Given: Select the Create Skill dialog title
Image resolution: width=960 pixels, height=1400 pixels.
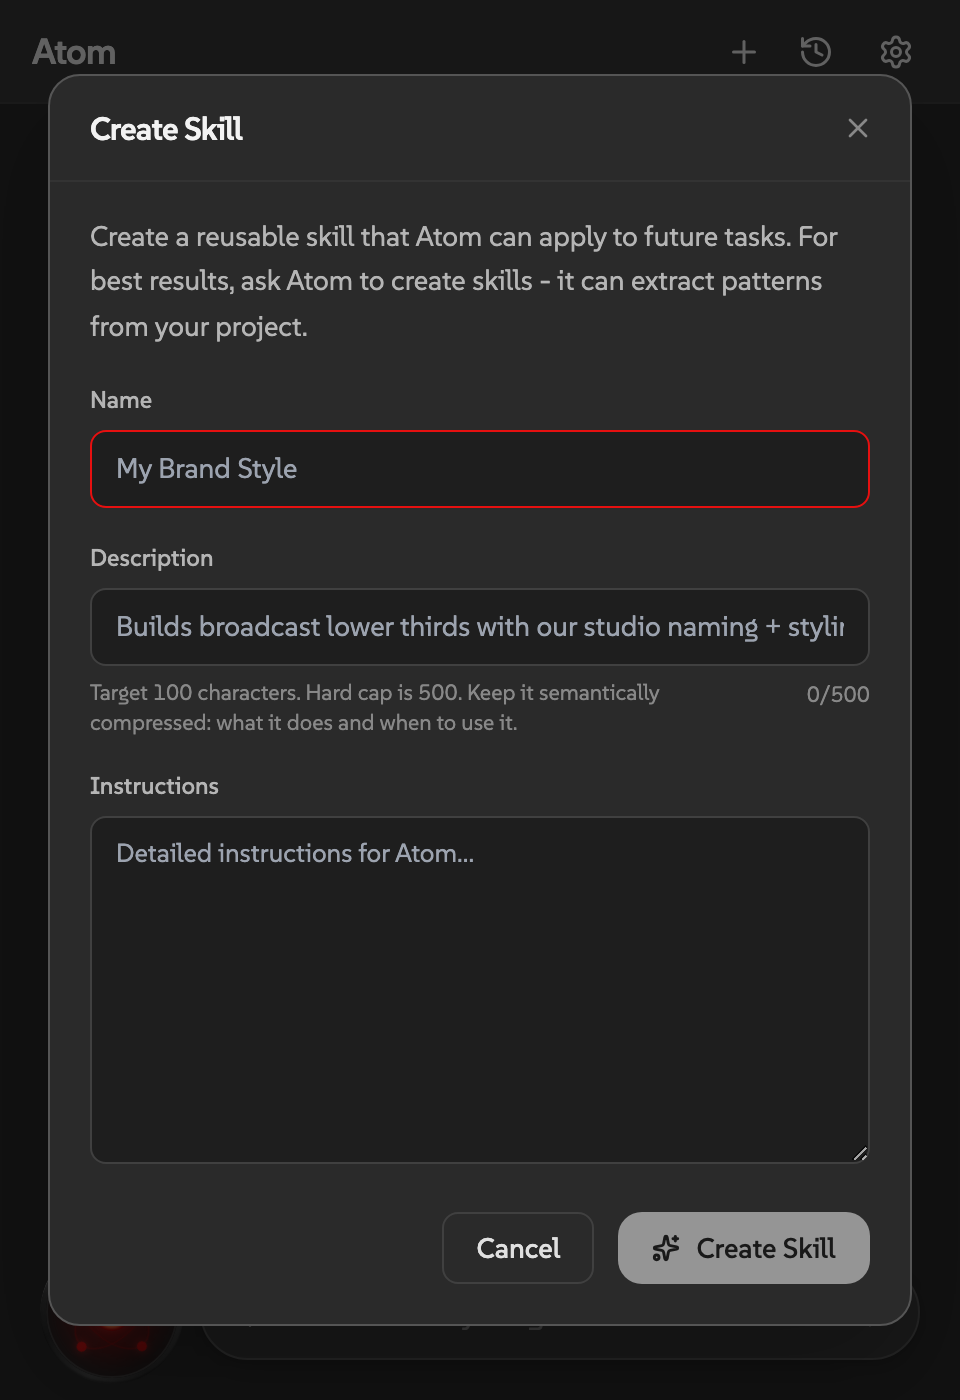Looking at the screenshot, I should click(166, 129).
